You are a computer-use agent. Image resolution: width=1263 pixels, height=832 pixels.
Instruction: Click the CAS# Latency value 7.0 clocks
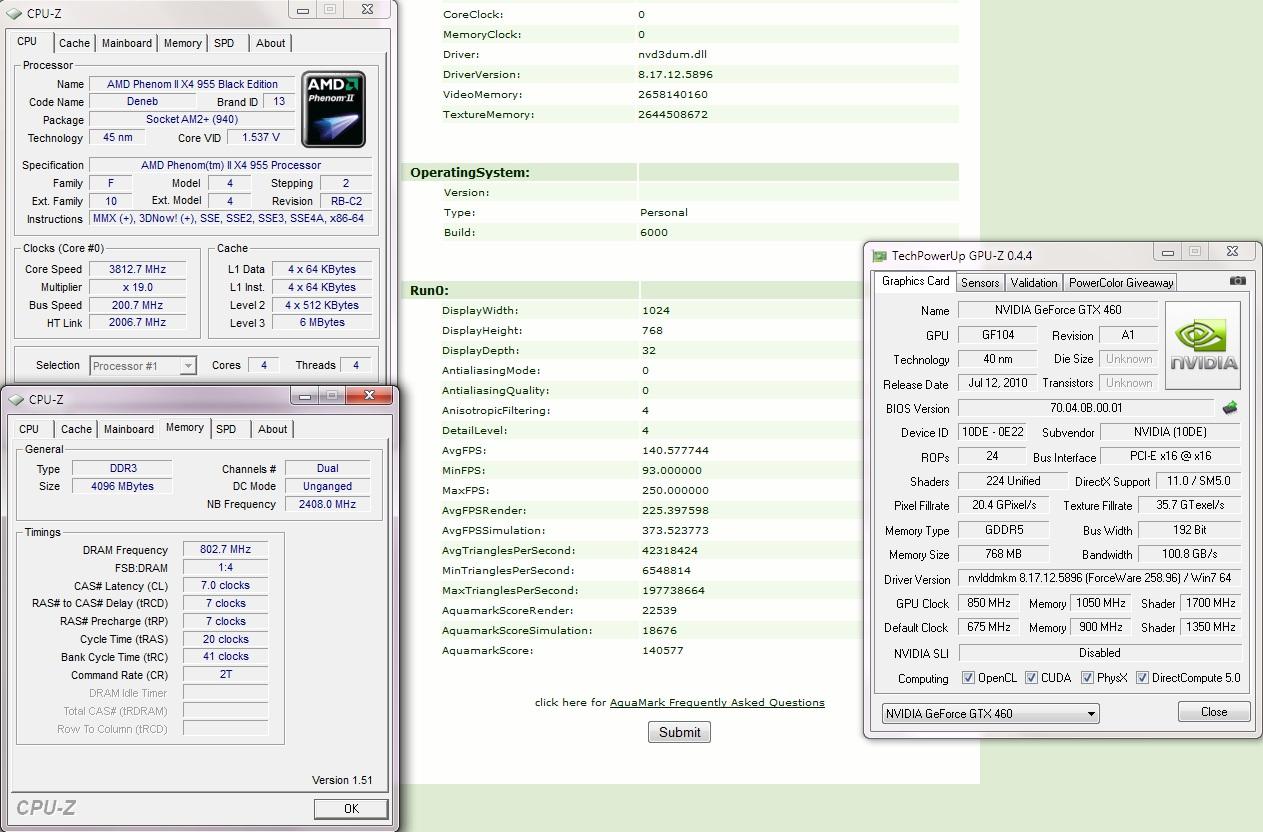coord(225,585)
